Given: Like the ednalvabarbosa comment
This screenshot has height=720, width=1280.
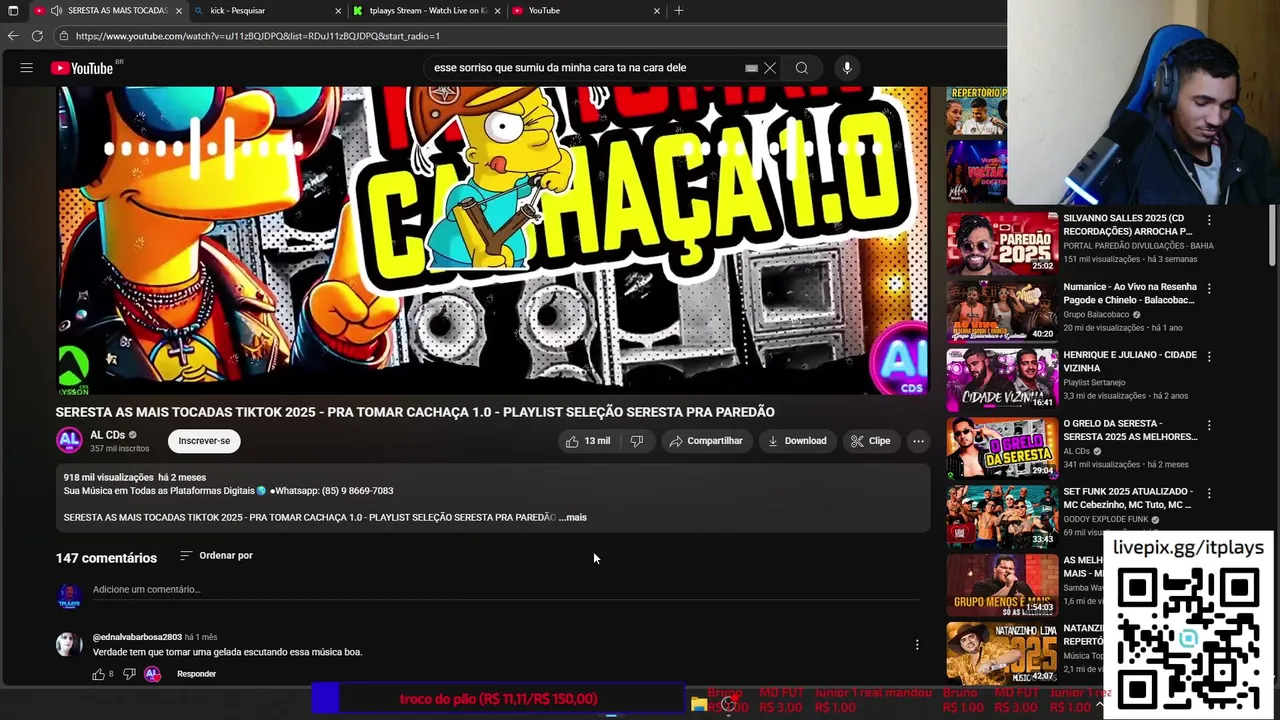Looking at the screenshot, I should coord(99,674).
